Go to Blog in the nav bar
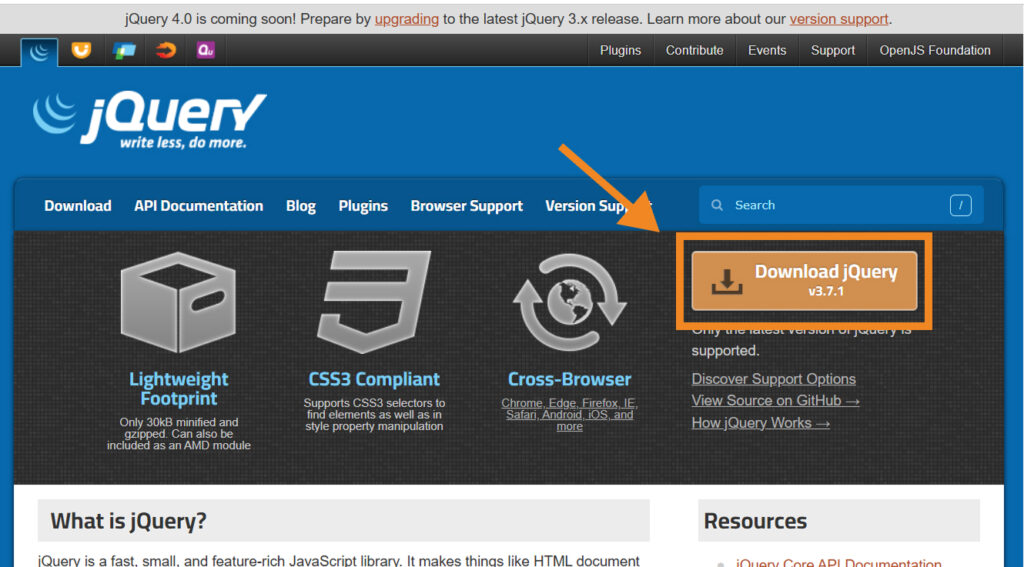The height and width of the screenshot is (567, 1024). 300,206
